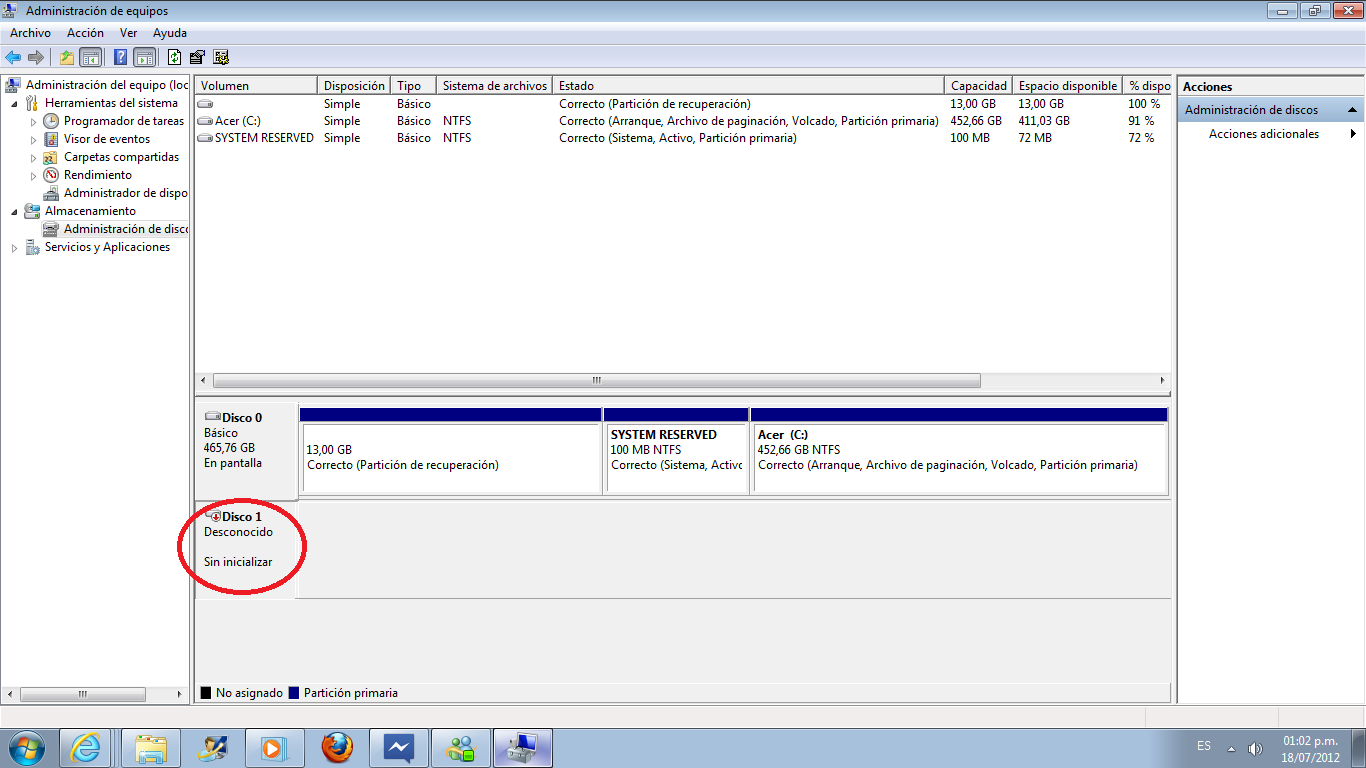The height and width of the screenshot is (768, 1366).
Task: Open Help via question mark icon
Action: (x=121, y=57)
